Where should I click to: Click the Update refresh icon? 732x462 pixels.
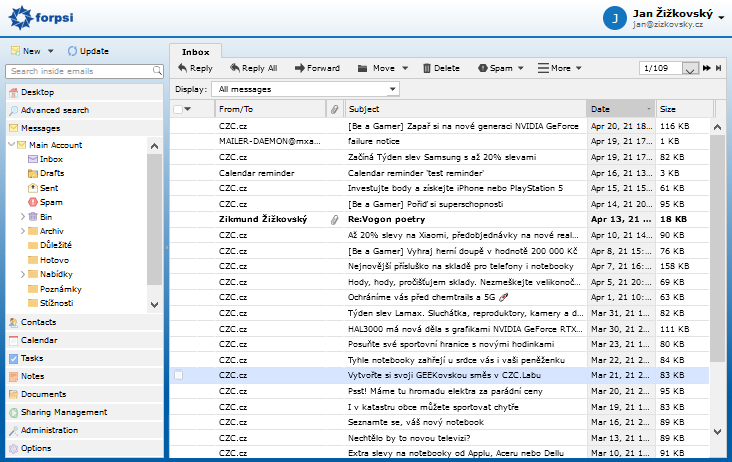click(x=72, y=51)
